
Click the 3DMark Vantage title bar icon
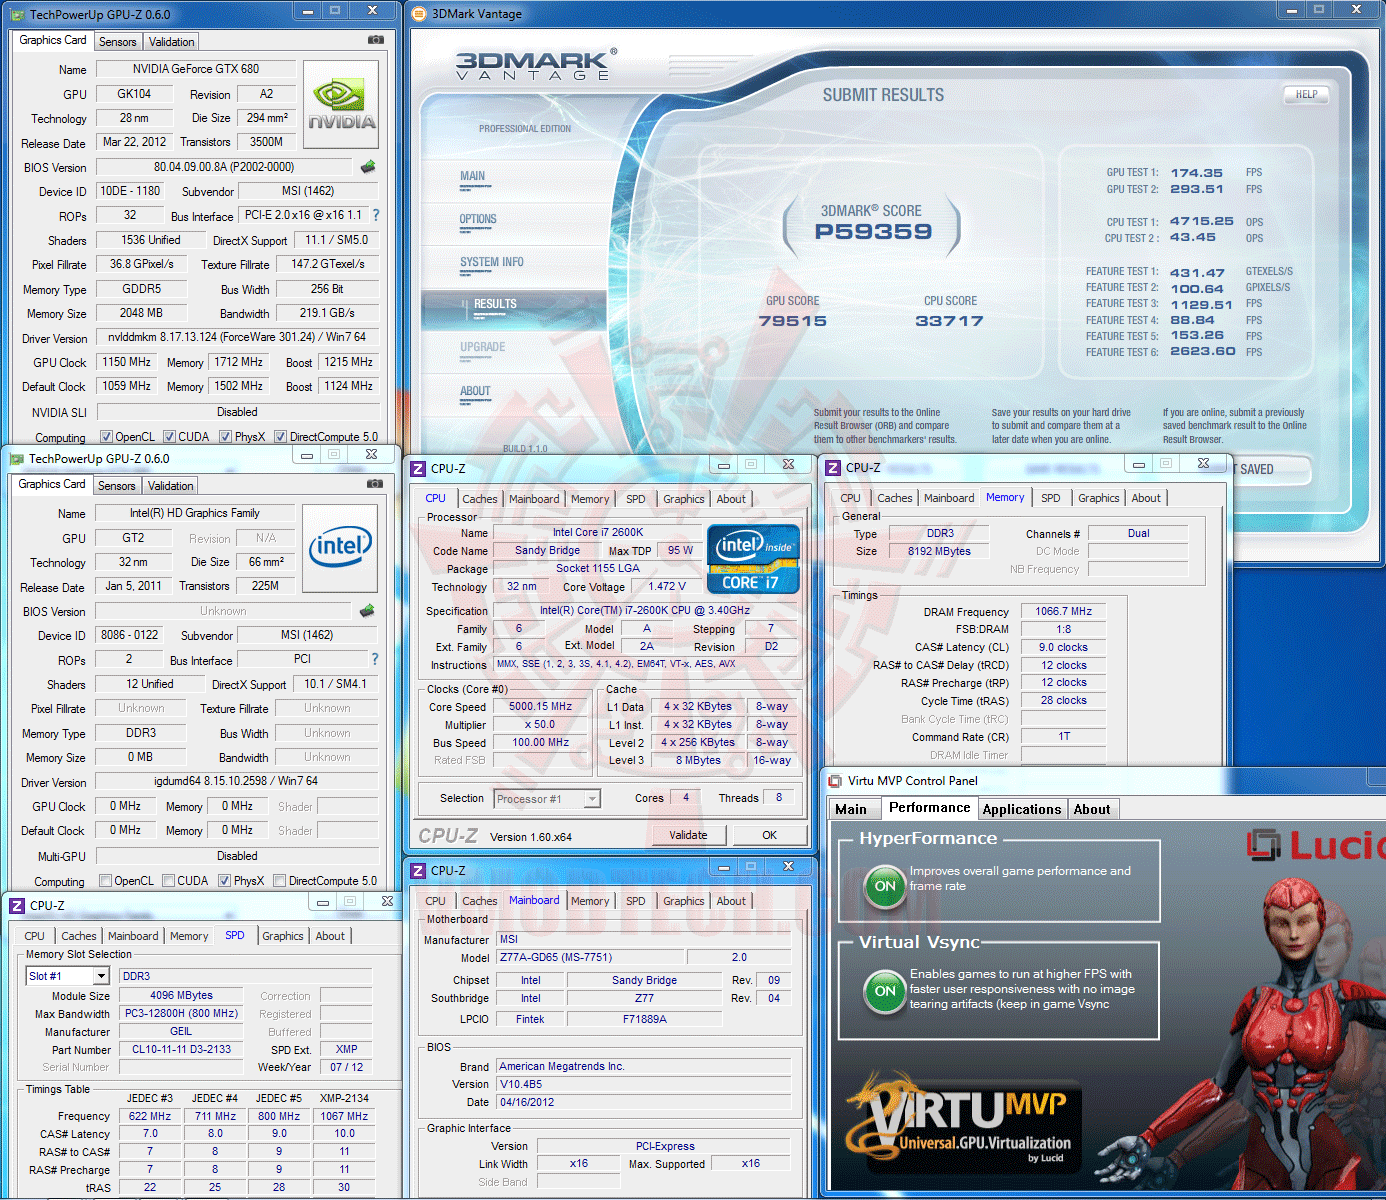[x=420, y=14]
